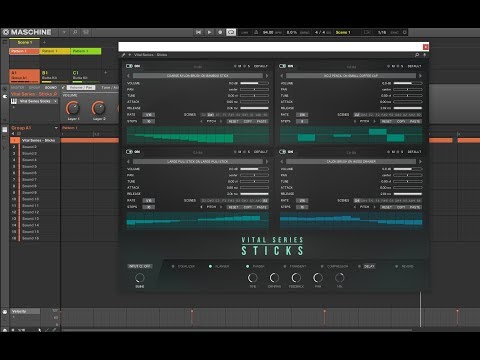
Task: Go to next sample in layer one
Action: coord(267,76)
